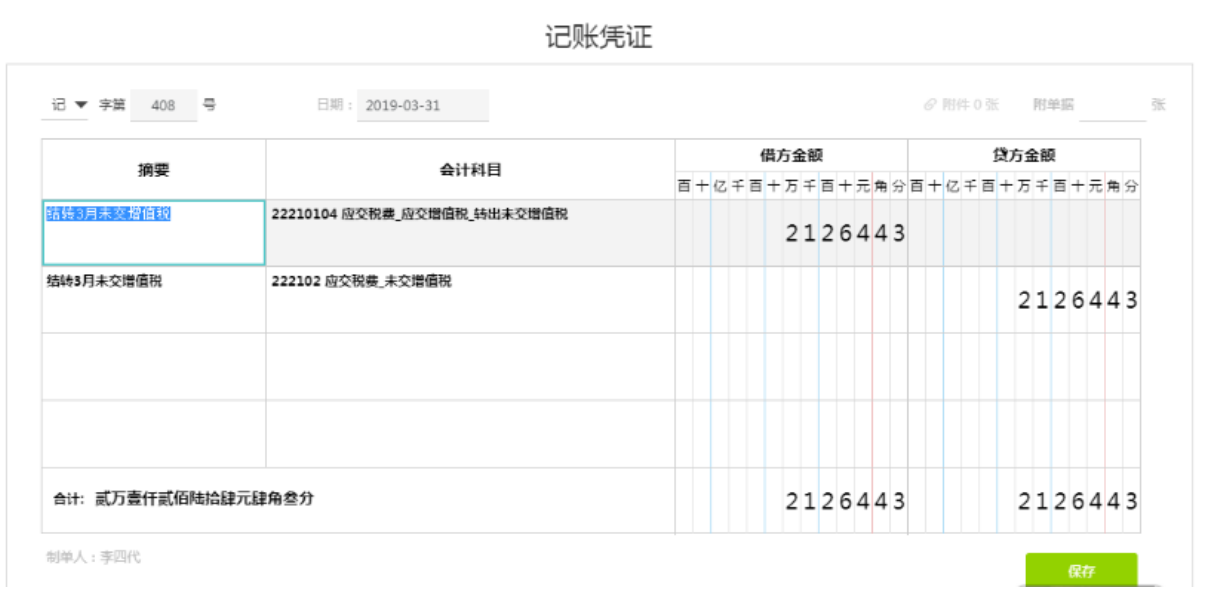Click the first row debit amount 2126443
The image size is (1209, 604).
(x=845, y=233)
